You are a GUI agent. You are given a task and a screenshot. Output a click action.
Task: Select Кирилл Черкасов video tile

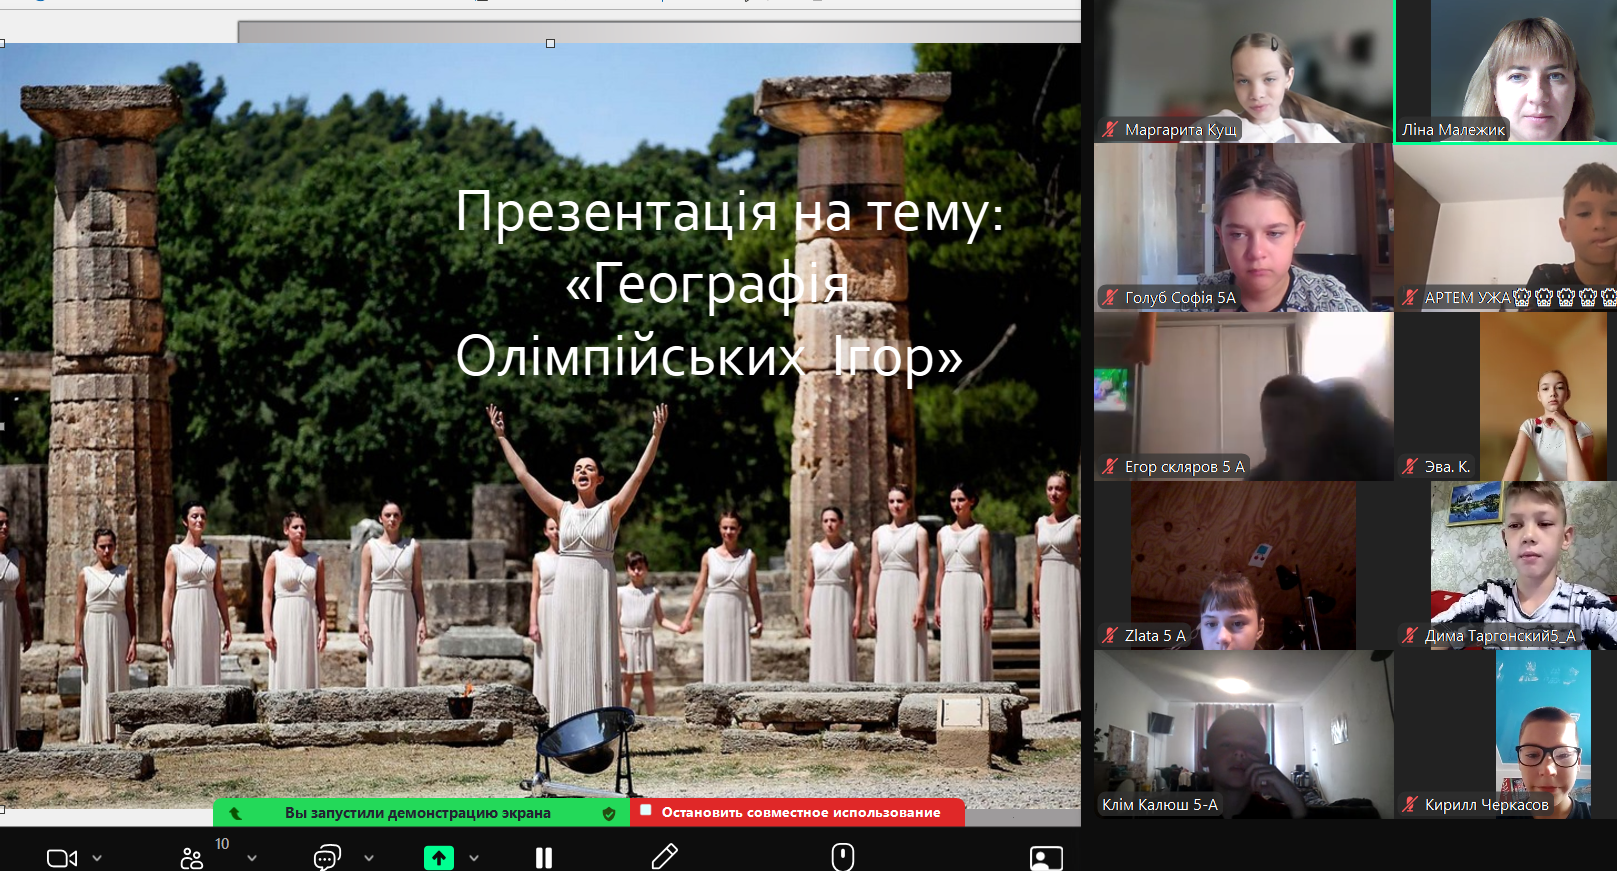point(1506,735)
